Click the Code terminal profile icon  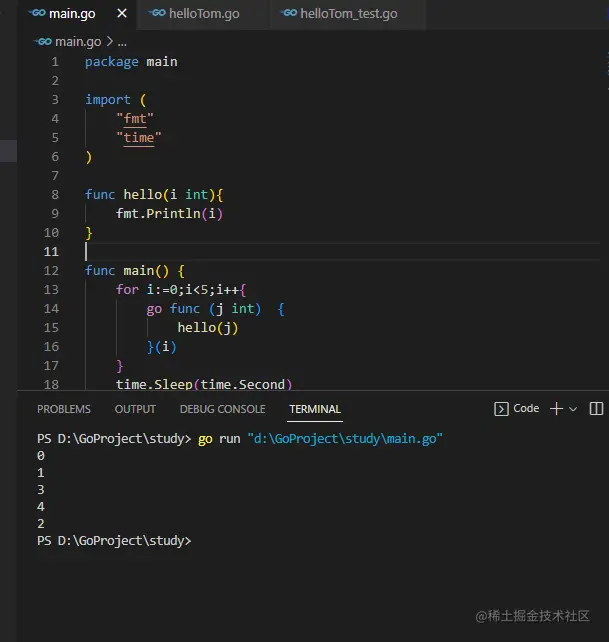(501, 409)
